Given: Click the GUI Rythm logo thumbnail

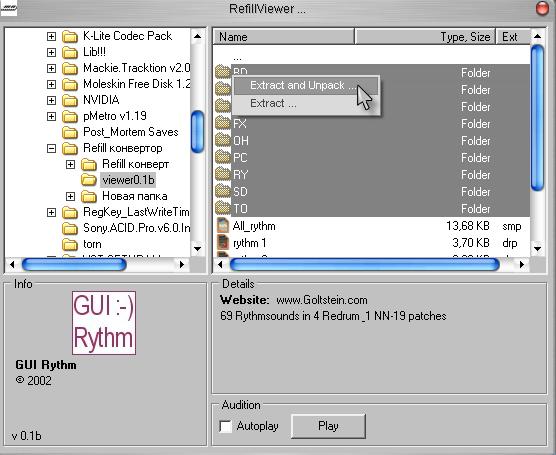Looking at the screenshot, I should tap(104, 323).
